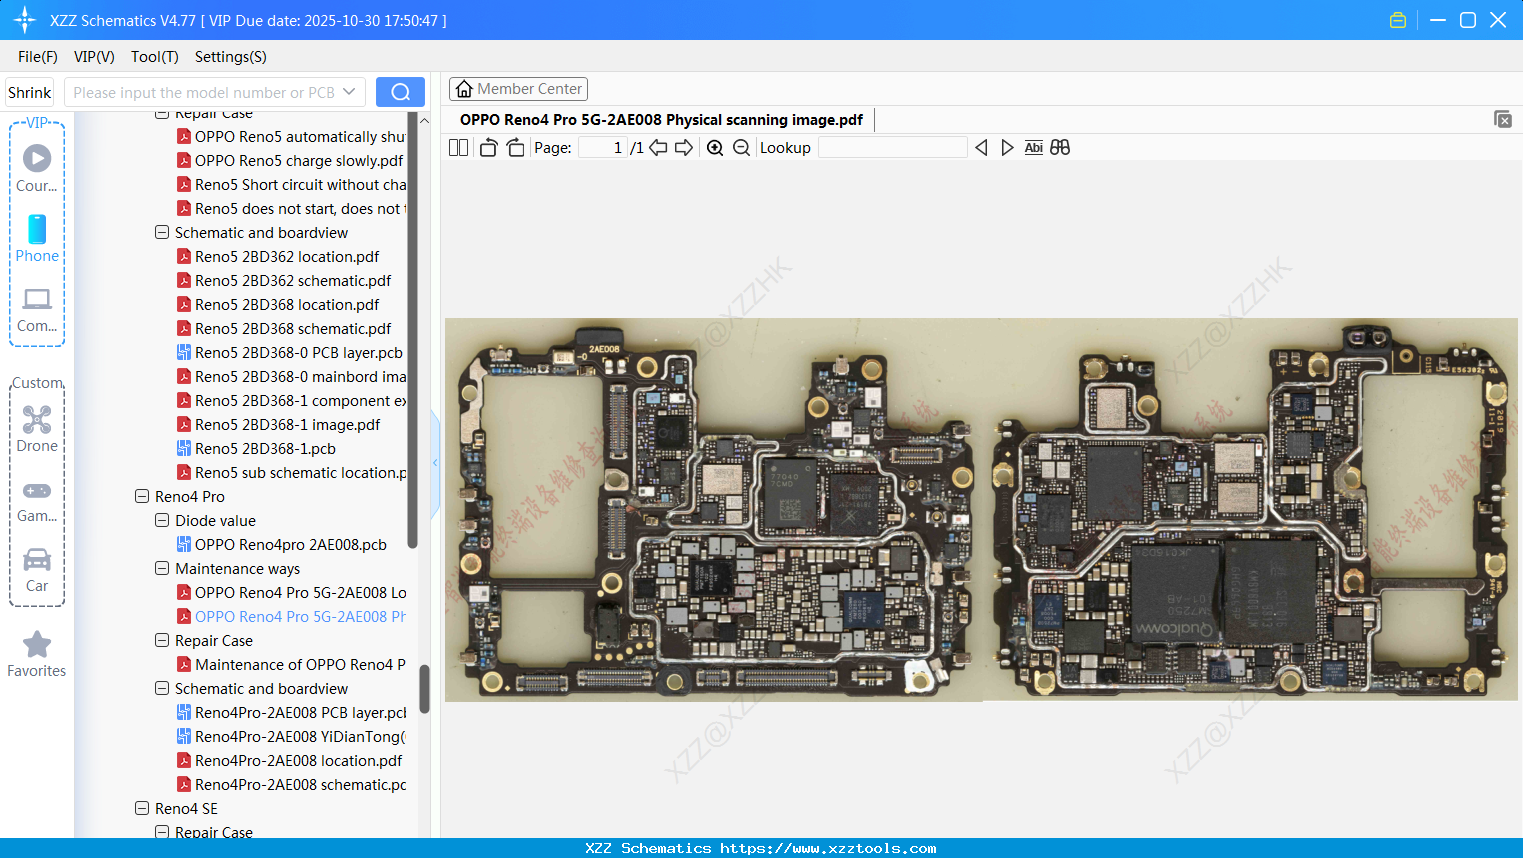Toggle the two-page split view icon
Viewport: 1523px width, 858px height.
(458, 148)
